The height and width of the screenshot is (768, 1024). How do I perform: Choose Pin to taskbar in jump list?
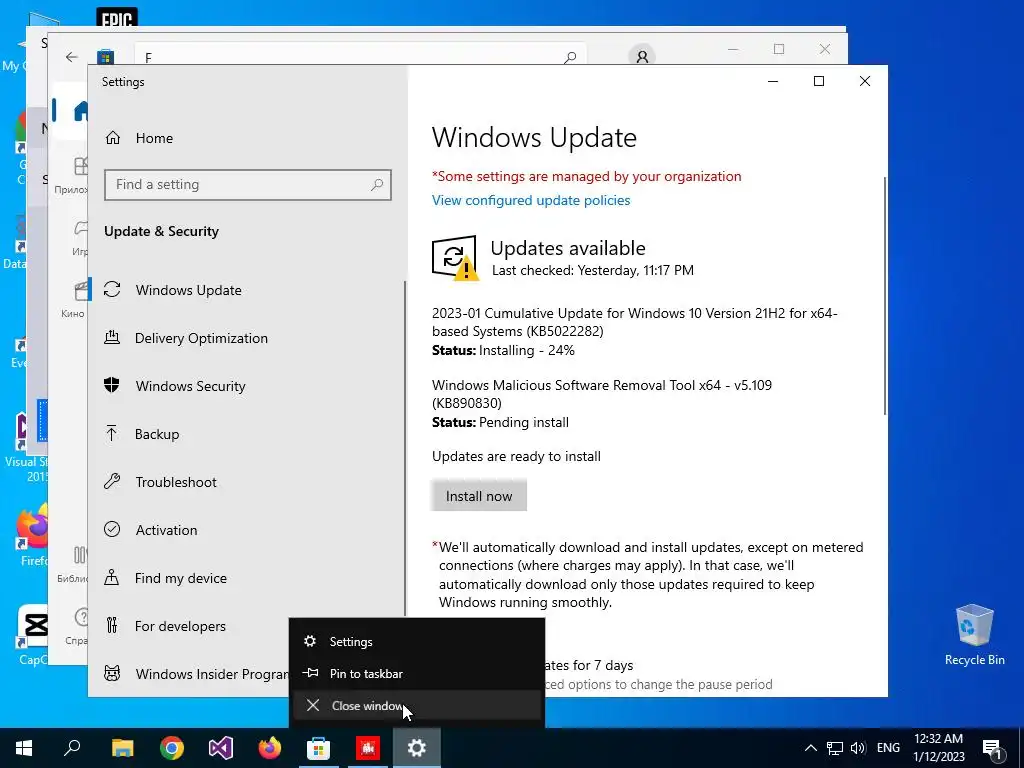tap(417, 673)
